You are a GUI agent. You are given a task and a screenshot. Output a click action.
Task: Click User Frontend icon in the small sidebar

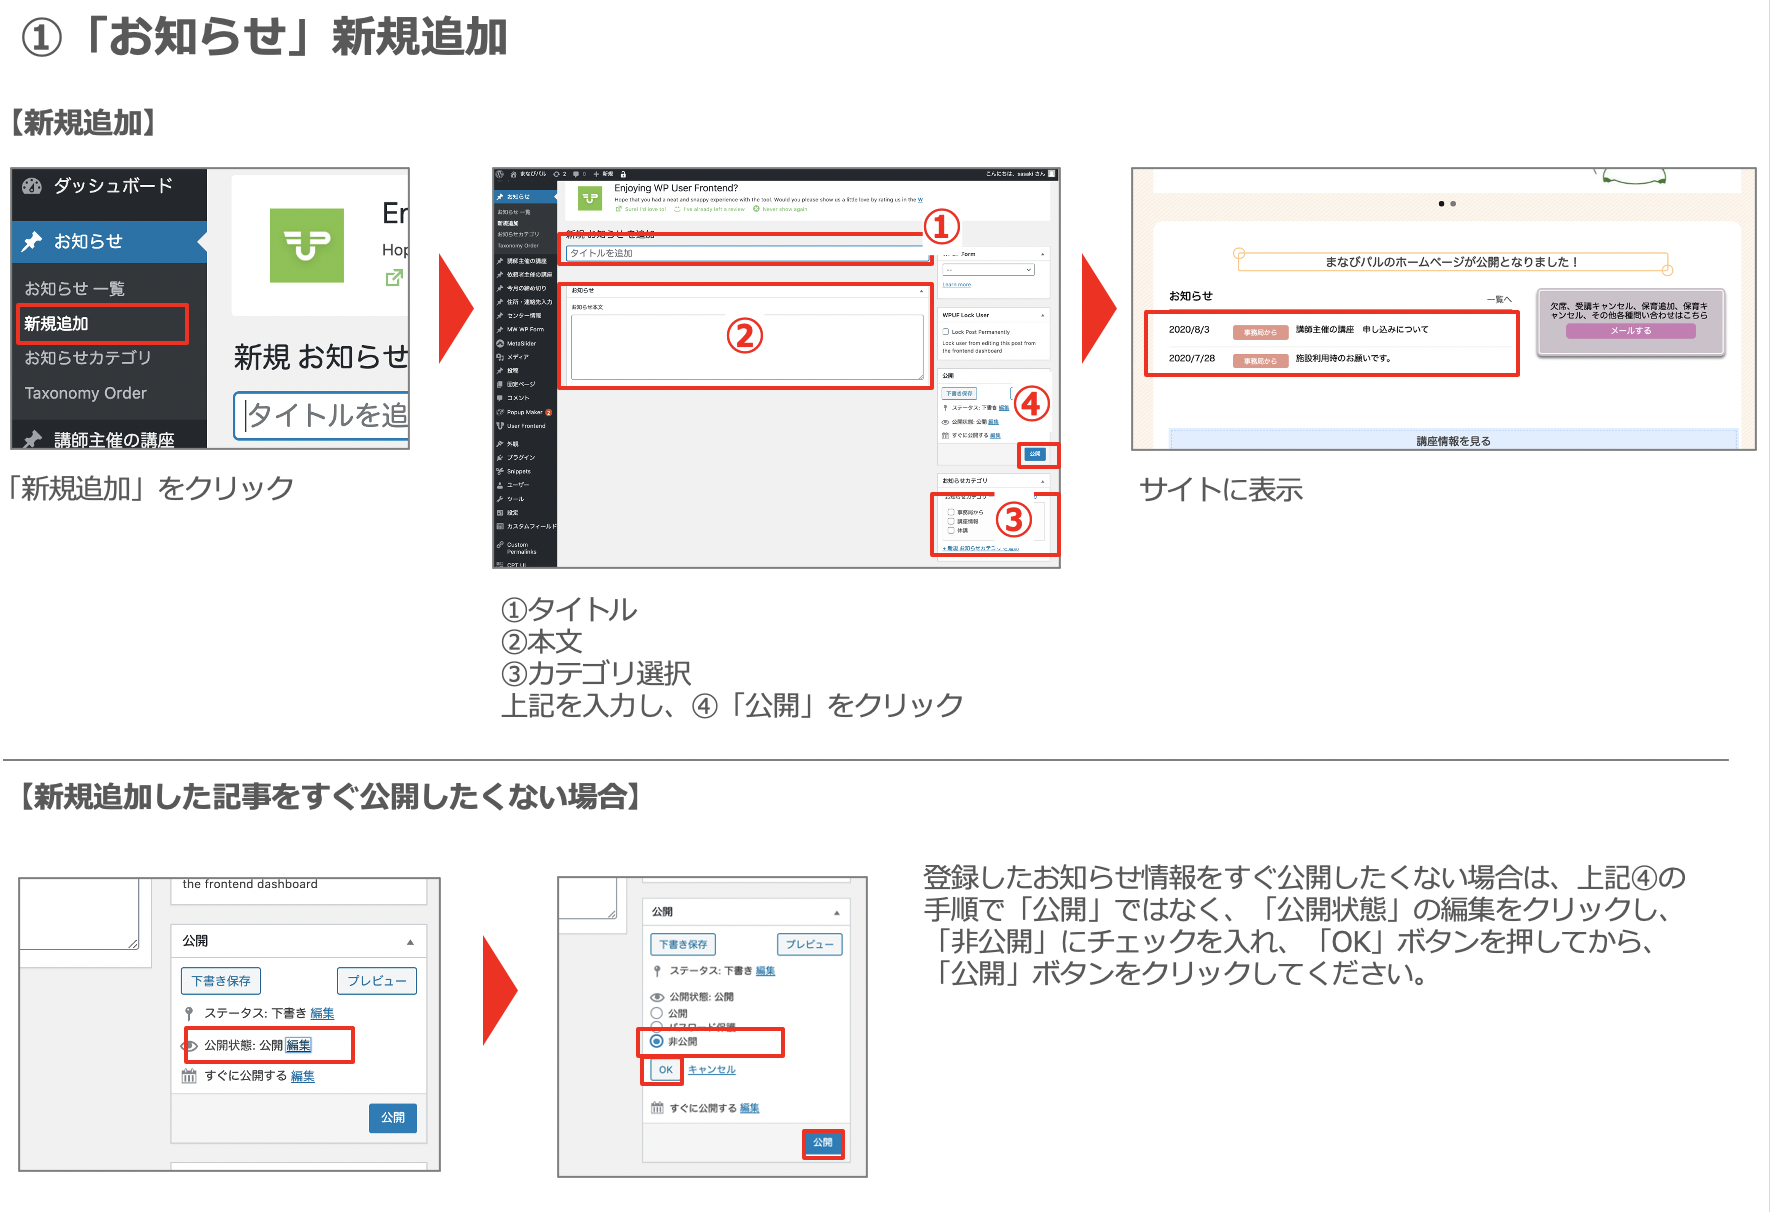pyautogui.click(x=500, y=426)
